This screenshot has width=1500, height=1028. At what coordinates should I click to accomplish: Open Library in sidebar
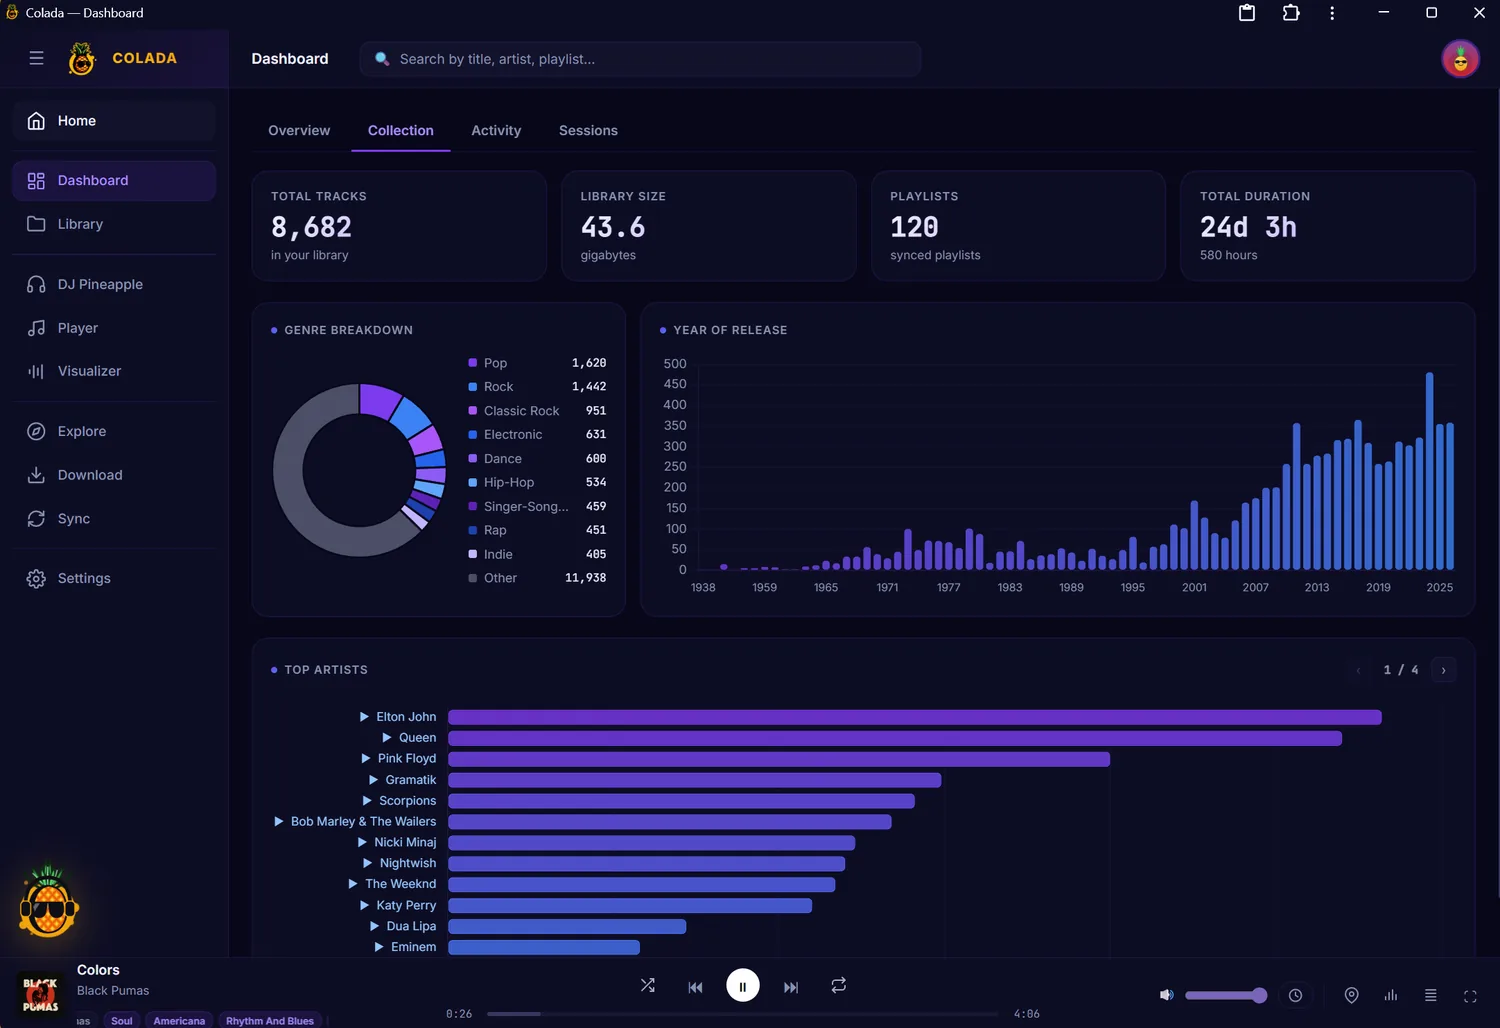[x=114, y=224]
